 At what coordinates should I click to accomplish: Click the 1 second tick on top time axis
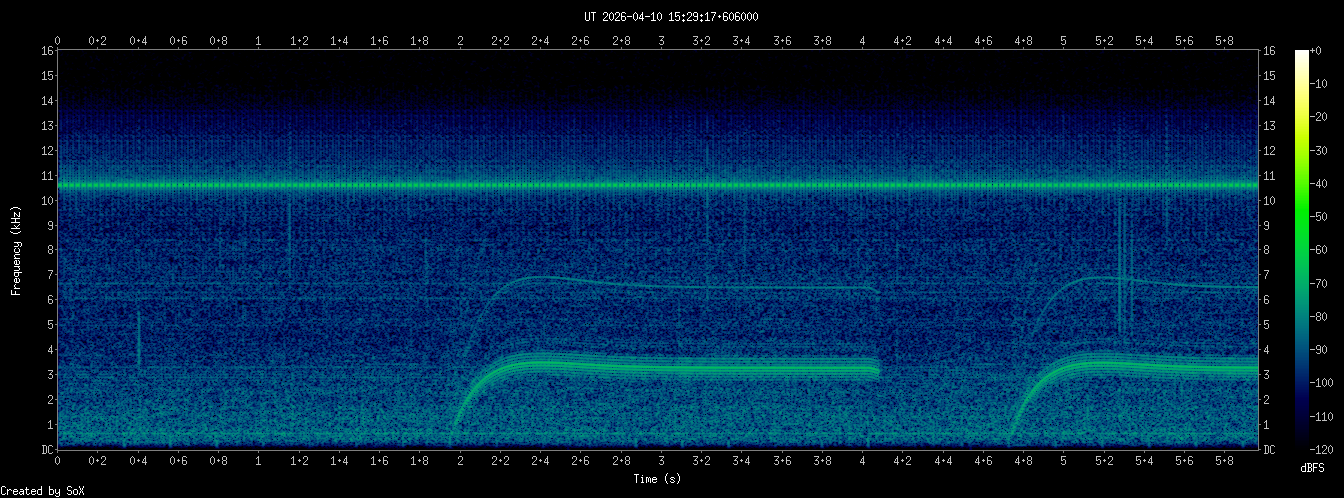click(x=259, y=40)
